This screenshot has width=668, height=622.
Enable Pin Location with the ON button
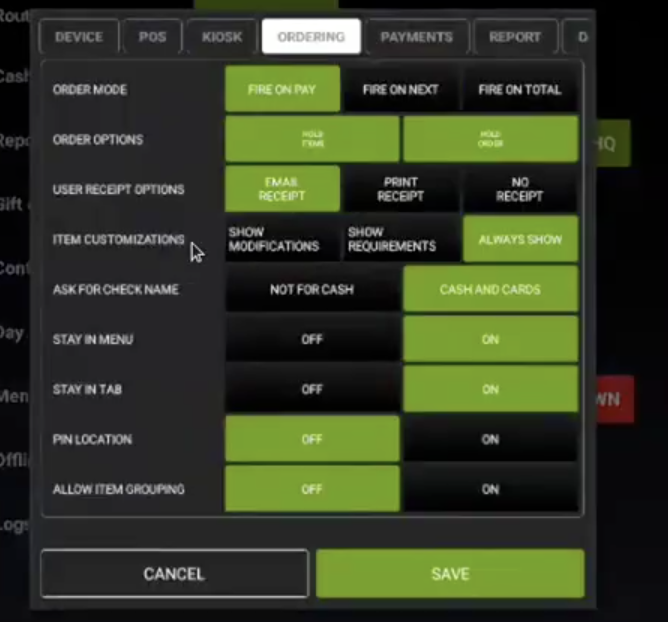click(491, 439)
